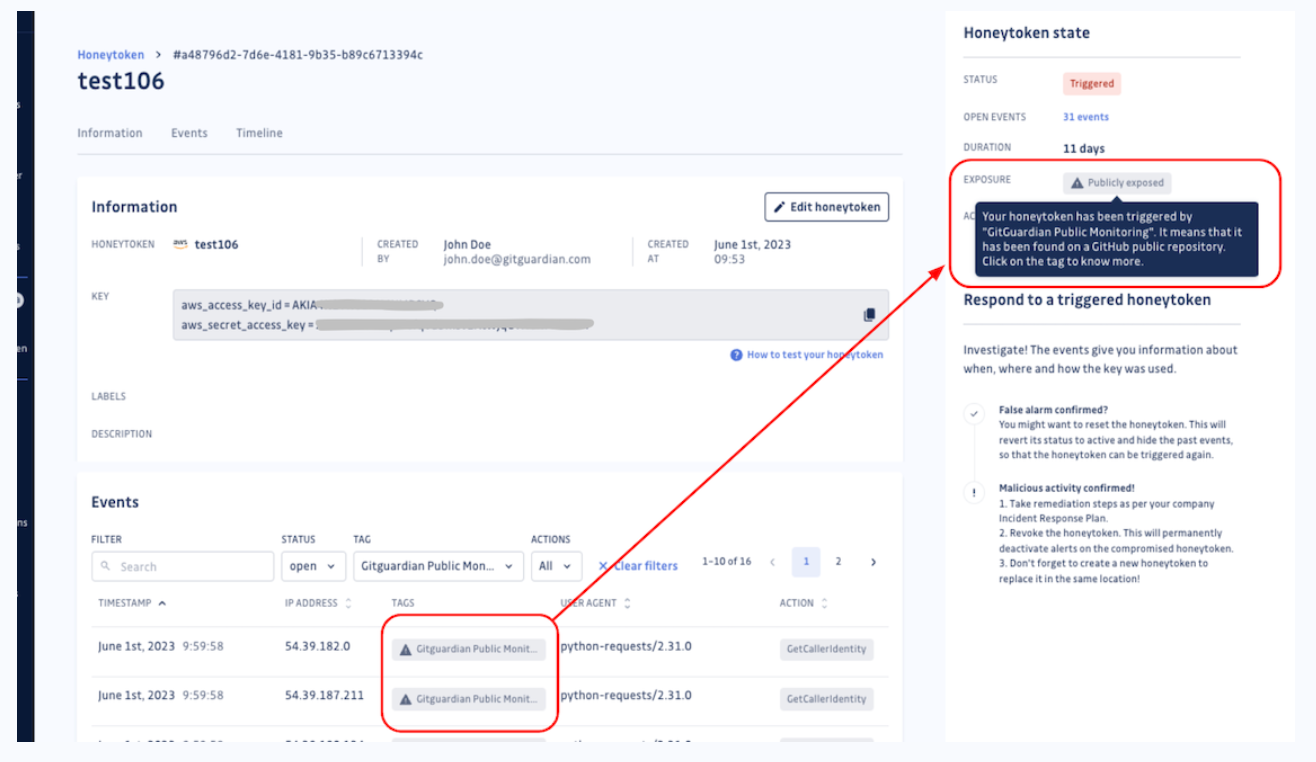Image resolution: width=1316 pixels, height=762 pixels.
Task: Go to previous page arrow
Action: [x=772, y=562]
